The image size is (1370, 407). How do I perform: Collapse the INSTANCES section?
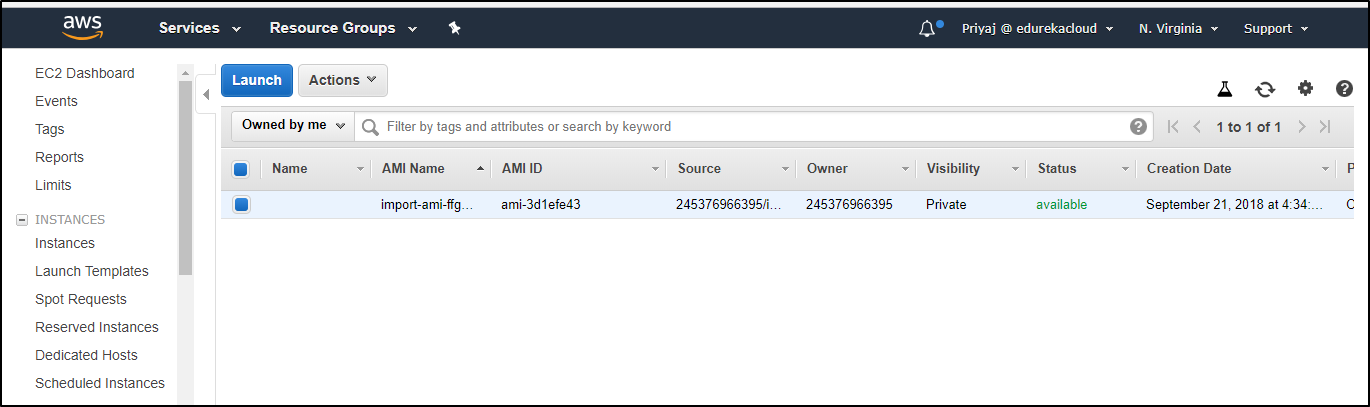pyautogui.click(x=22, y=220)
